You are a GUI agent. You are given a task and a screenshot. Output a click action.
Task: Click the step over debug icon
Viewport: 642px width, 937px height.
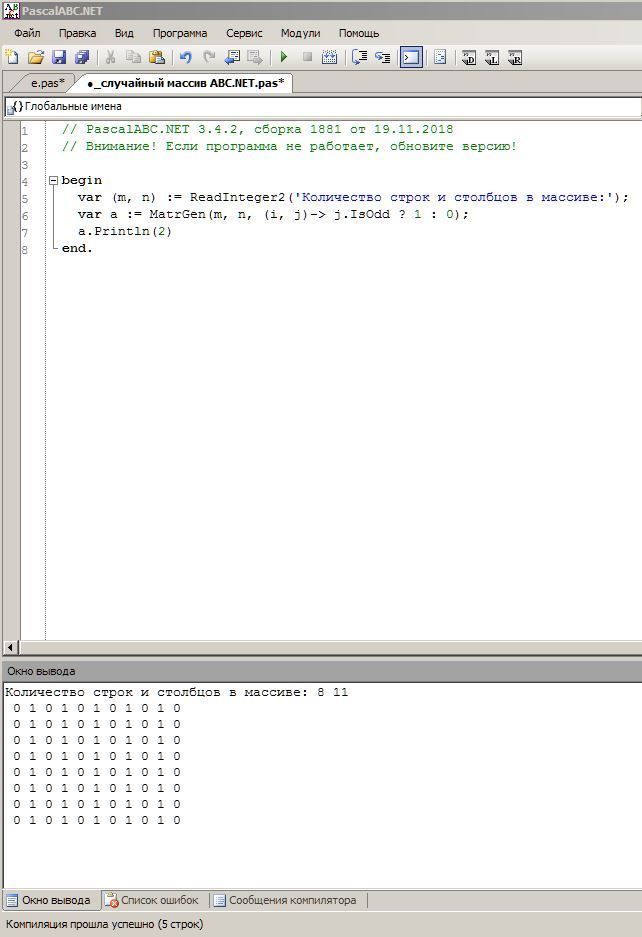coord(359,57)
